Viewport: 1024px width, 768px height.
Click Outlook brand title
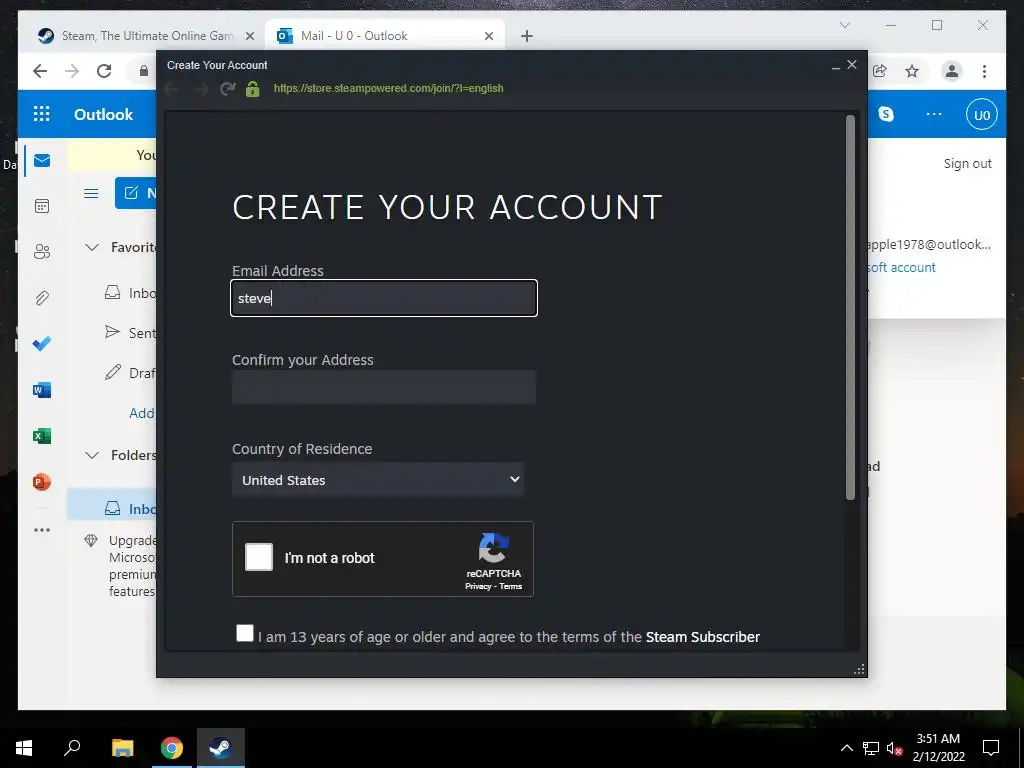pyautogui.click(x=103, y=114)
